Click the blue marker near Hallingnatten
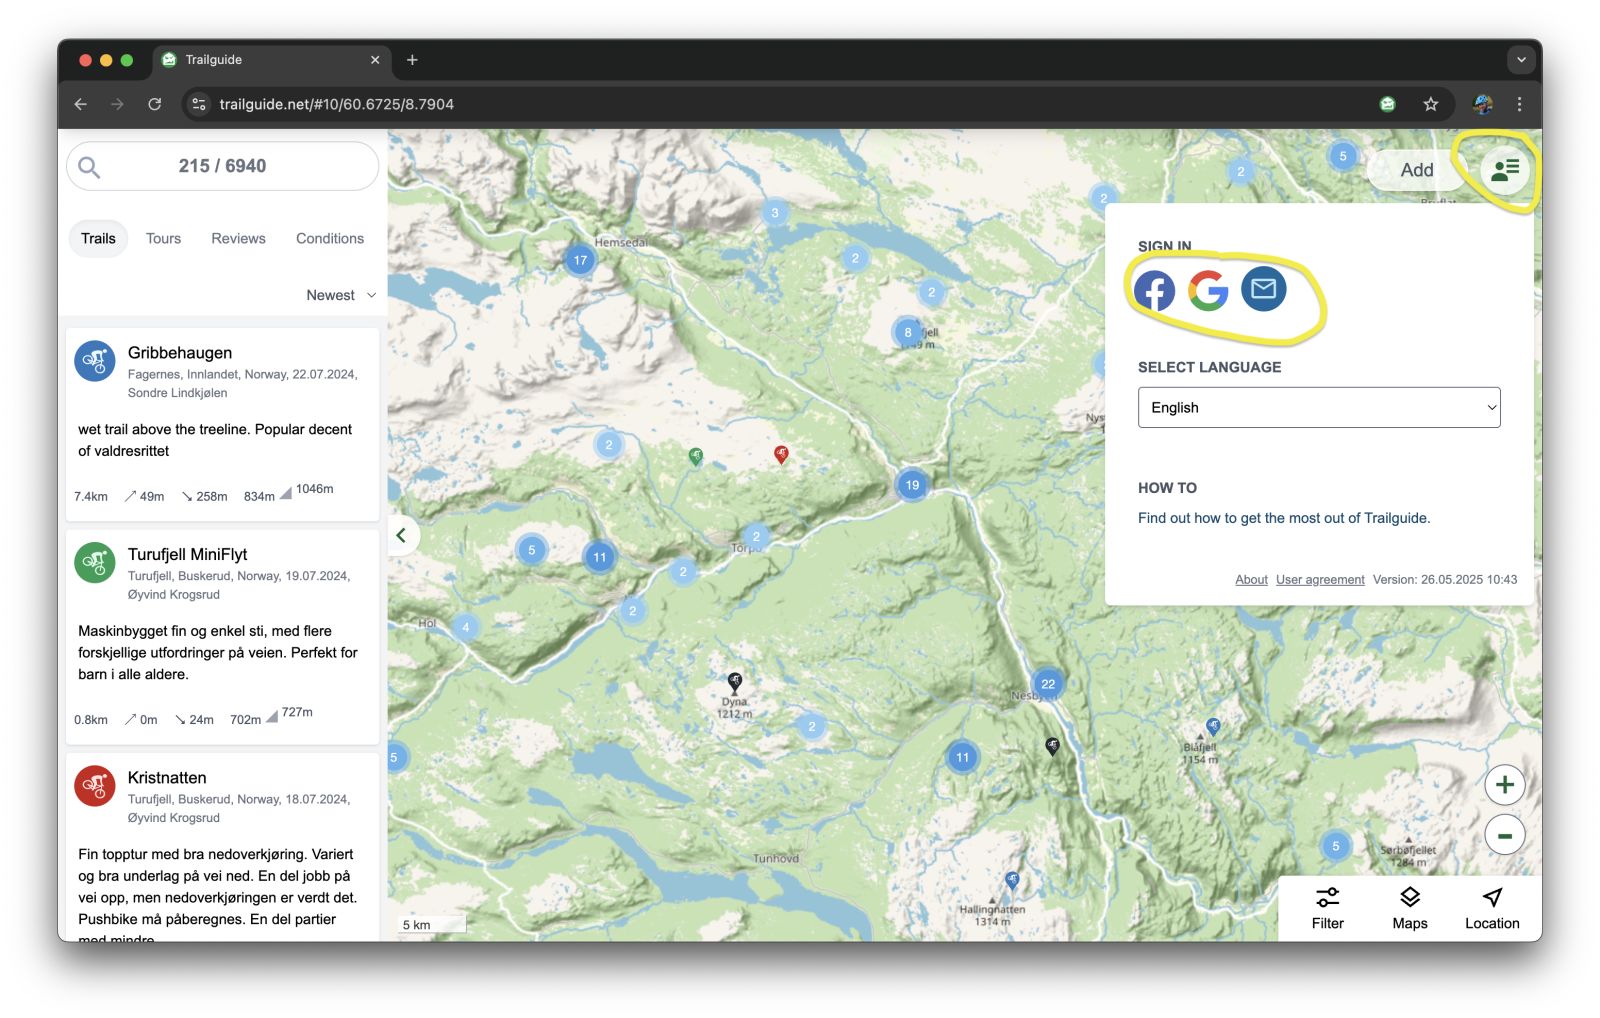The height and width of the screenshot is (1018, 1600). [1012, 880]
